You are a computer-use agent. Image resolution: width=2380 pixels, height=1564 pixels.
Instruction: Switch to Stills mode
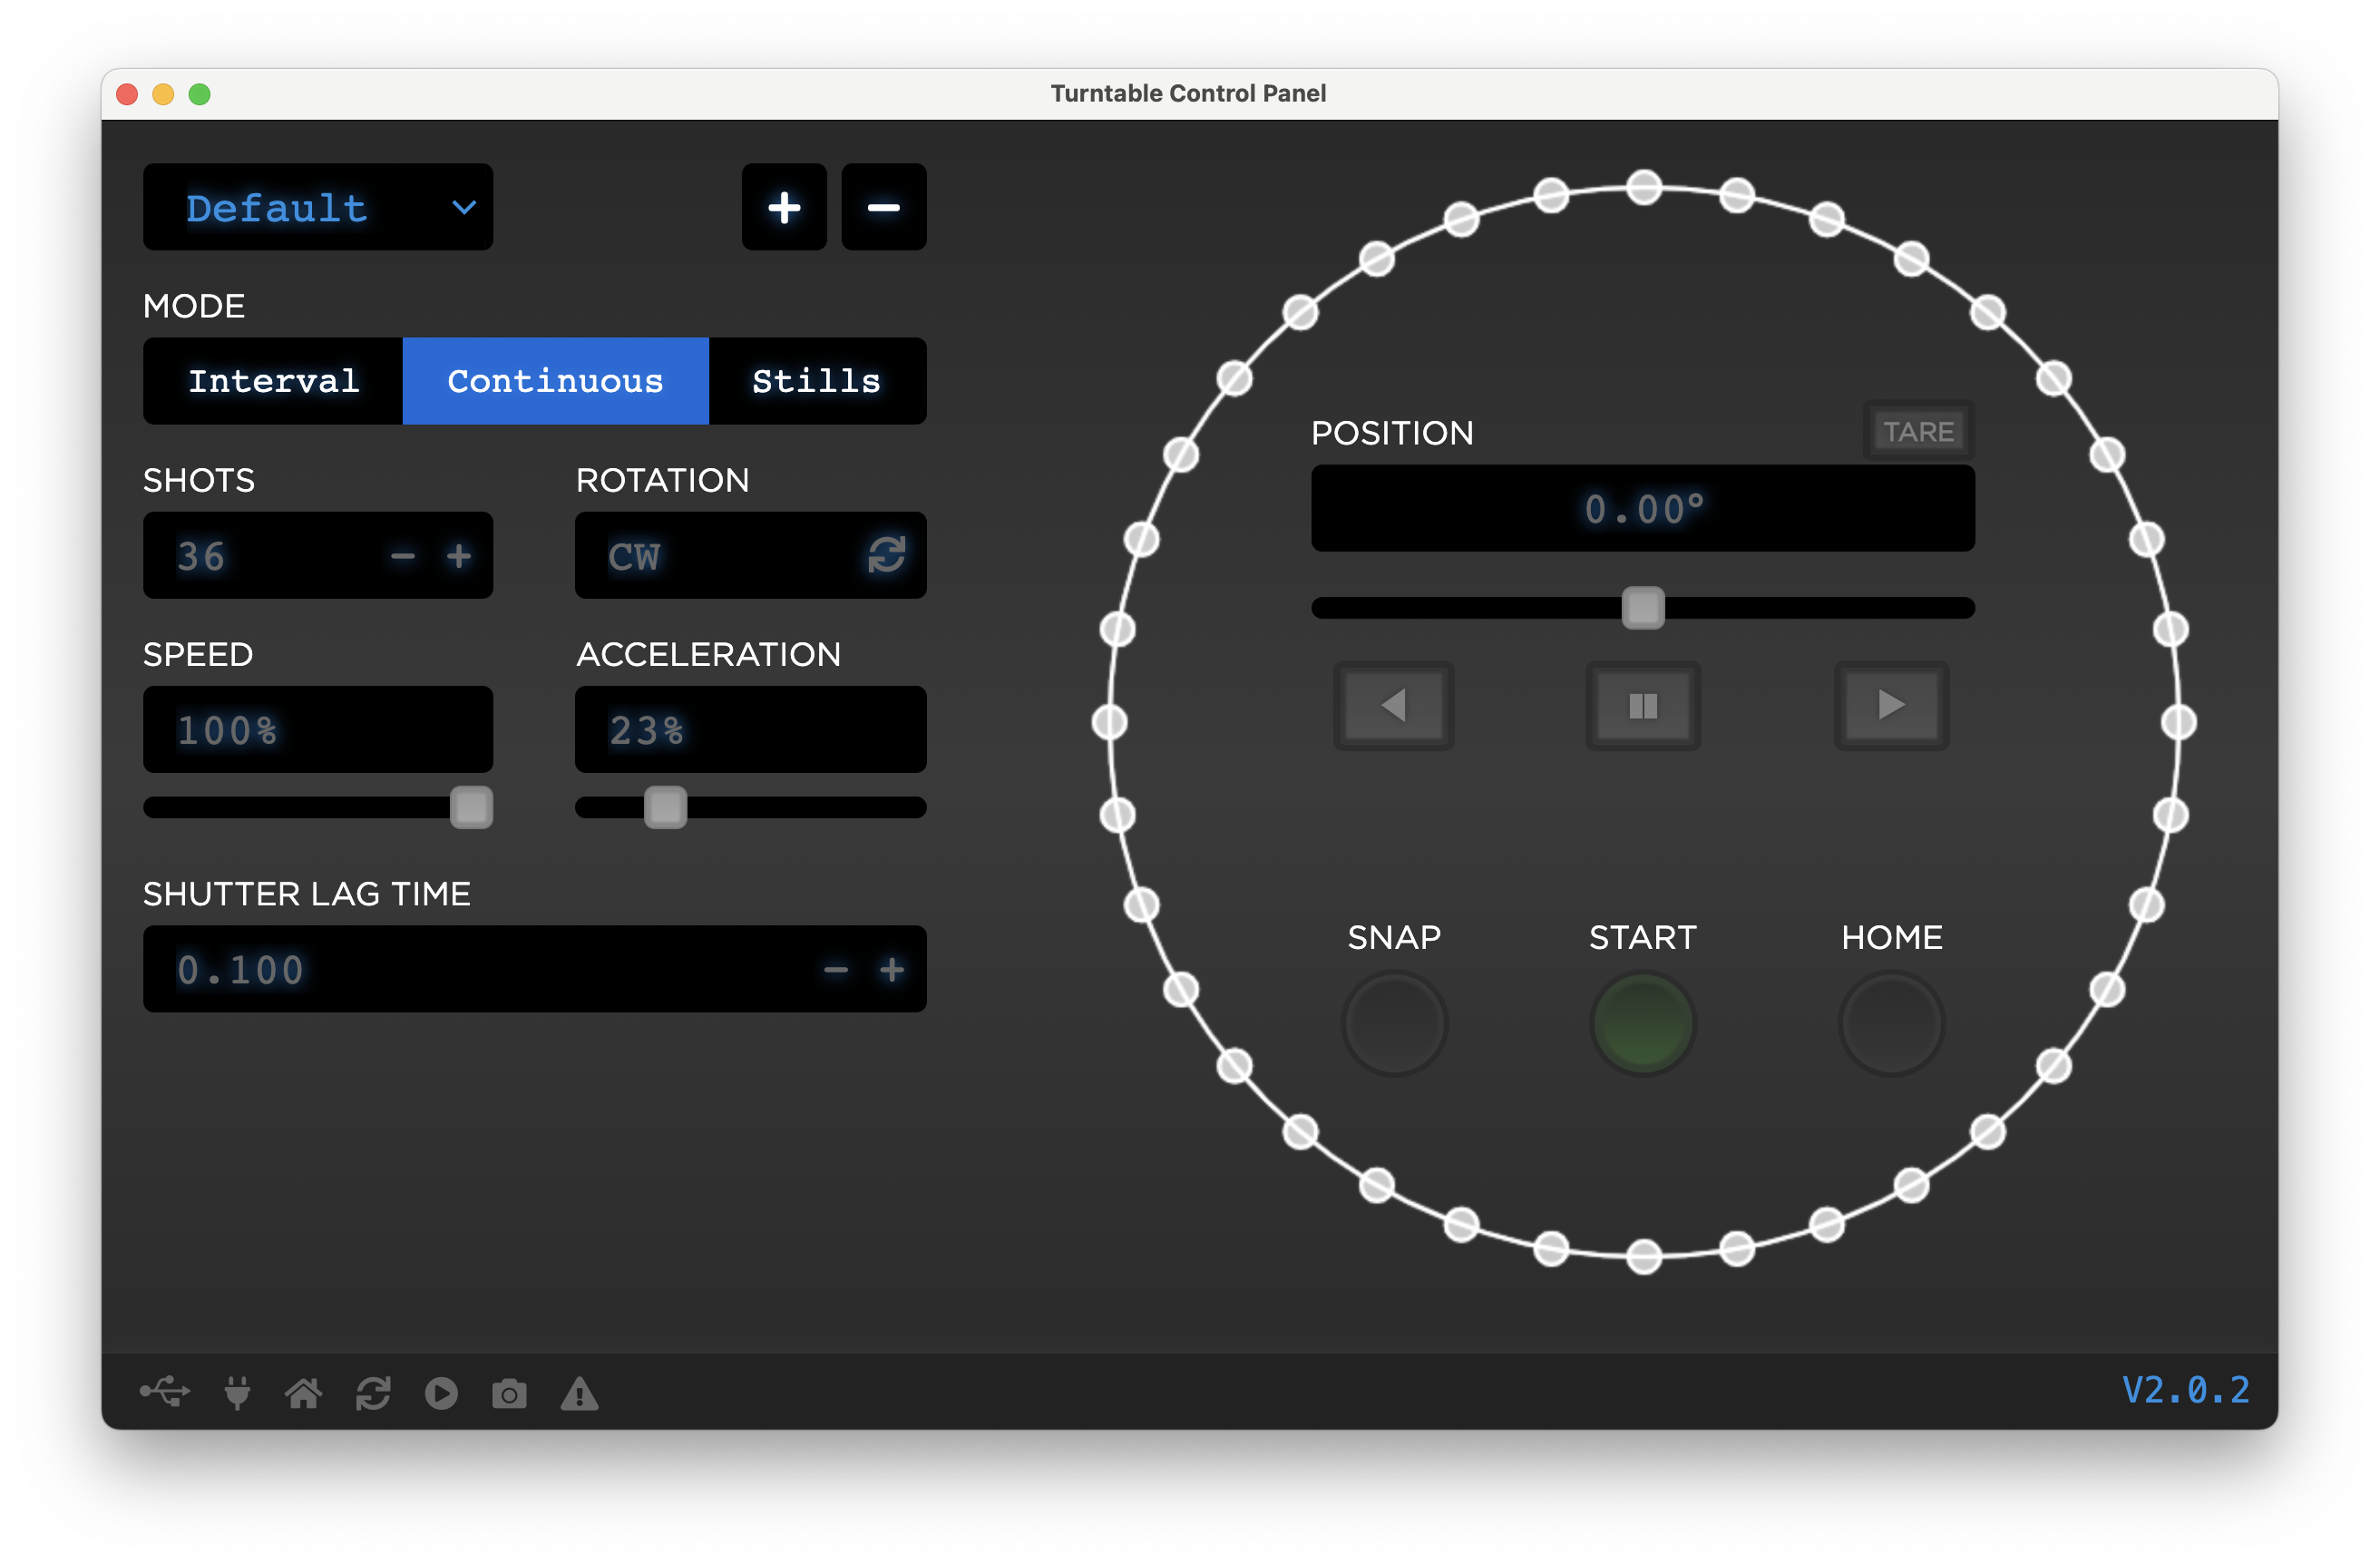(x=816, y=381)
